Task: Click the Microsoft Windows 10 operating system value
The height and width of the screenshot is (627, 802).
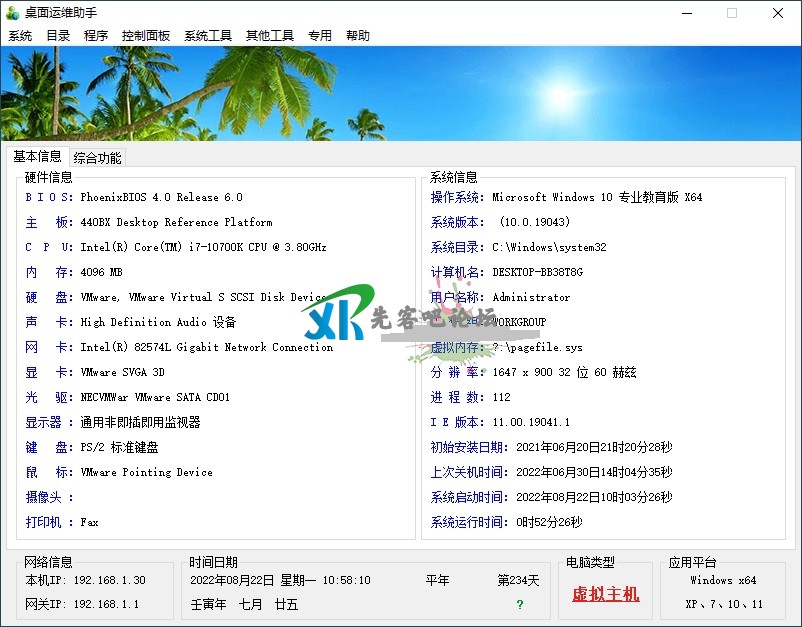Action: coord(597,197)
